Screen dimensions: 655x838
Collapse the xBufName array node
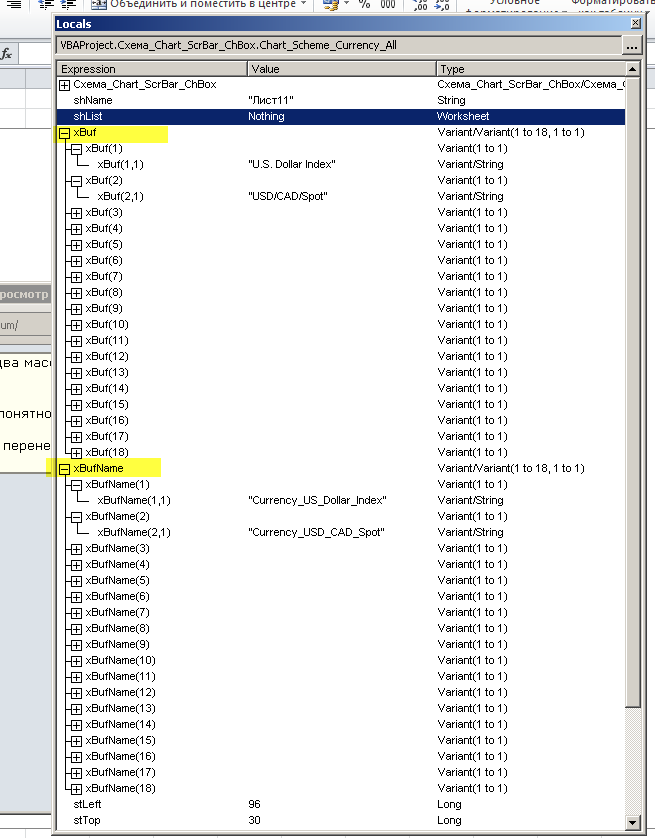tap(65, 469)
